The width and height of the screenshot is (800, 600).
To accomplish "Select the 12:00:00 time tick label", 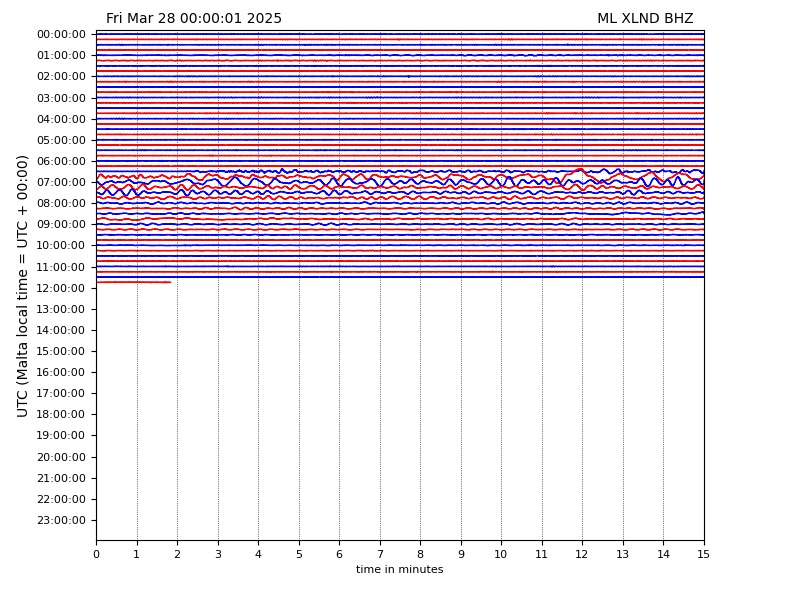I will (61, 288).
